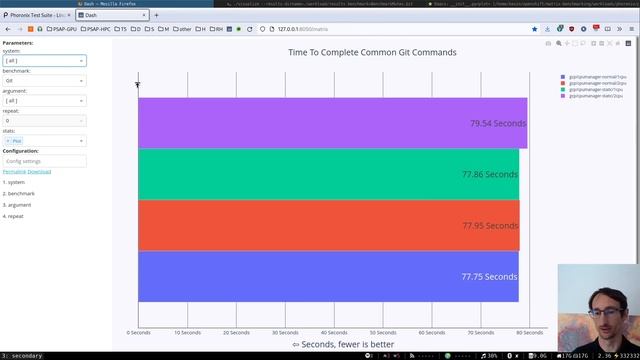Open a new tab with plus button
640x360 pixels.
[x=156, y=15]
